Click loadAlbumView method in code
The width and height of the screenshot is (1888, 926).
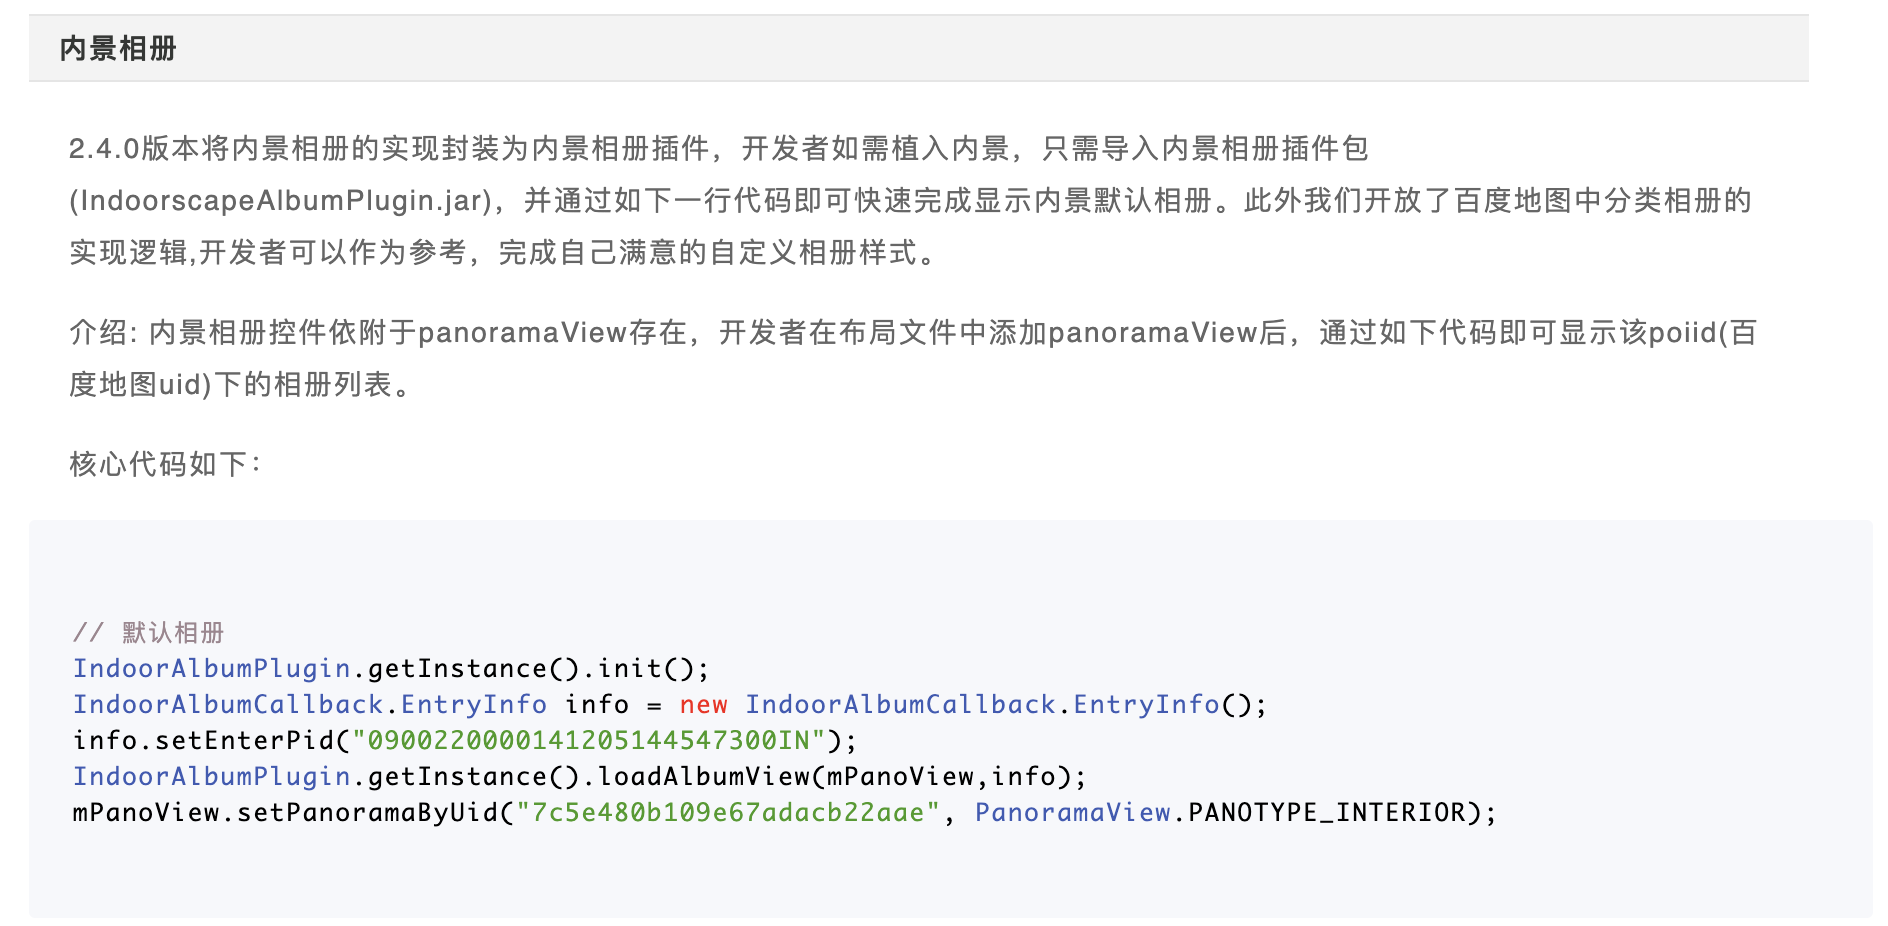click(704, 776)
